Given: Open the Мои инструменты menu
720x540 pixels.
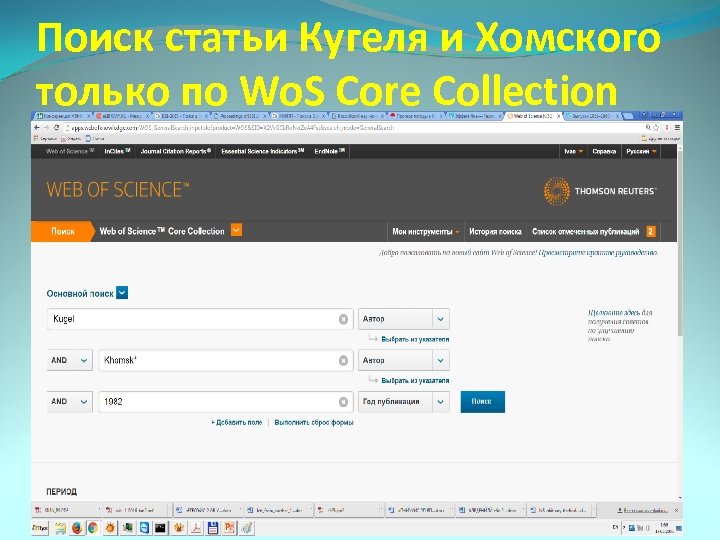Looking at the screenshot, I should [426, 232].
